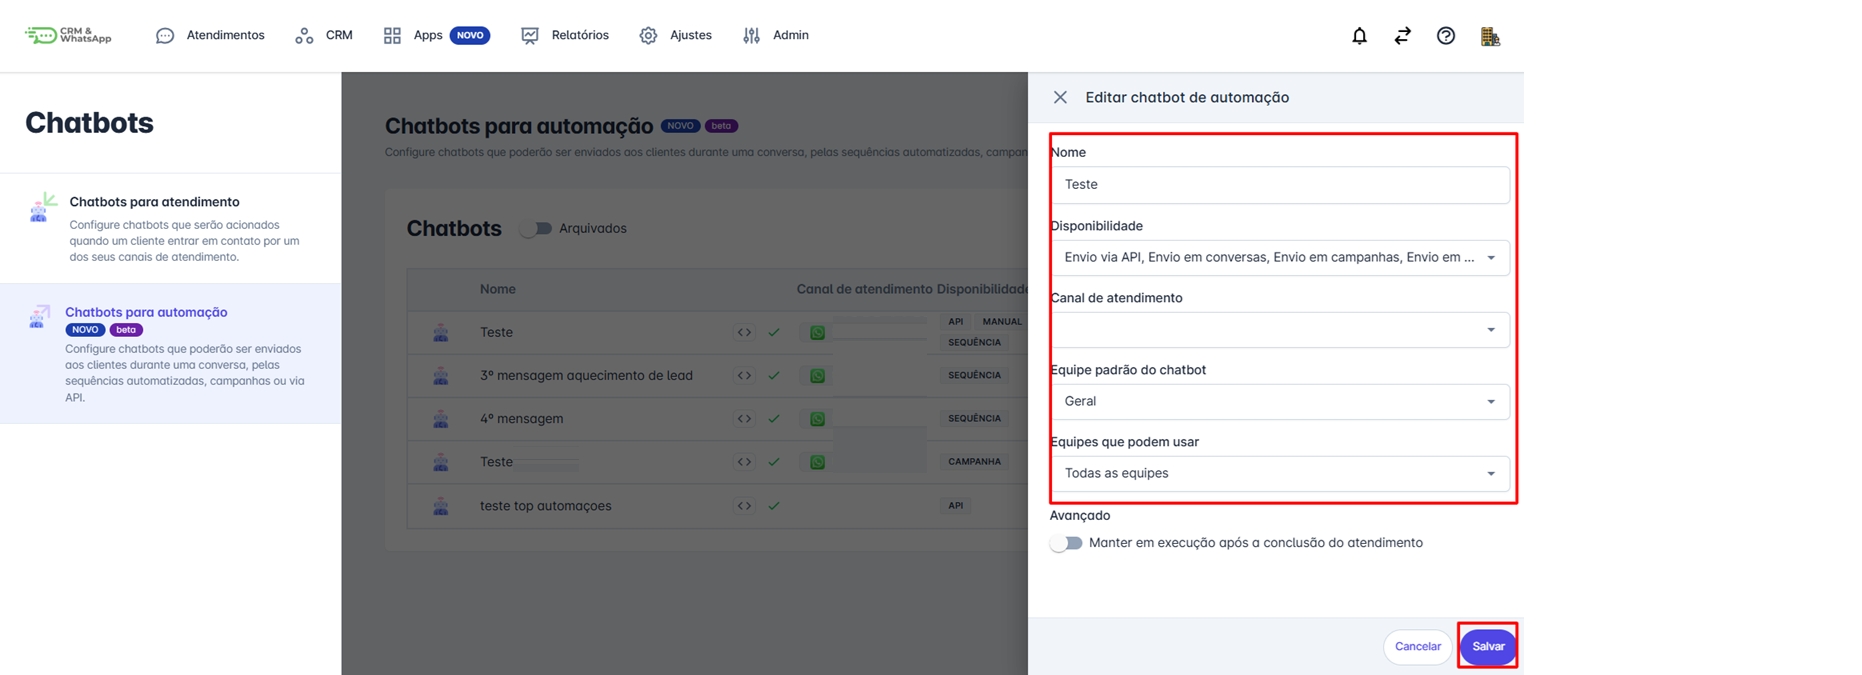Open the notifications bell icon
1862x675 pixels.
(x=1359, y=36)
